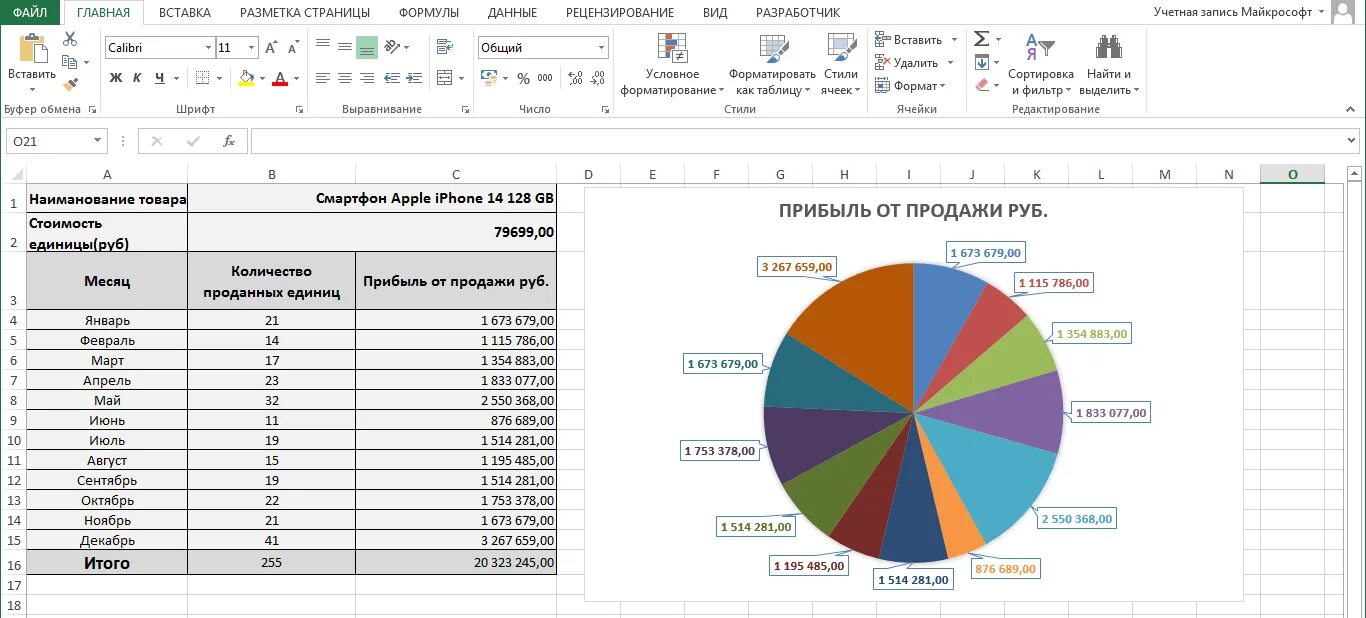Expand the formula bar with chevron
Viewport: 1366px width, 618px height.
(x=1353, y=141)
